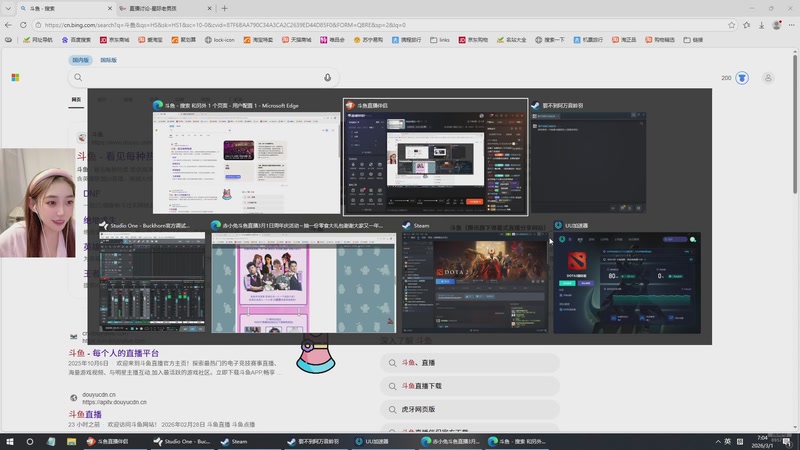
Task: Open the Microsoft Rewards medal icon
Action: pos(742,78)
